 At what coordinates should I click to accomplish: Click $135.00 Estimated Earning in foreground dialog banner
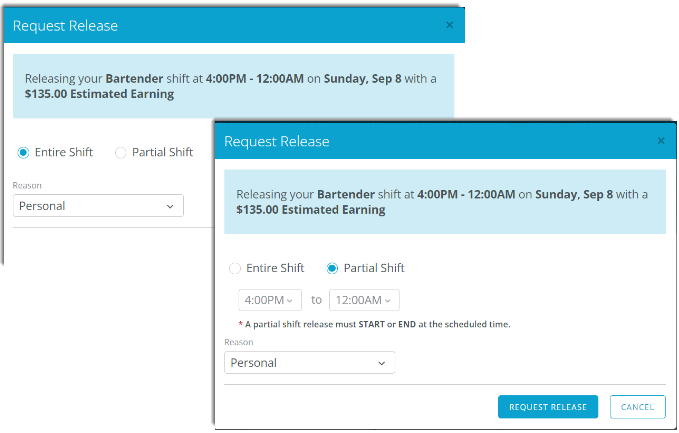(310, 211)
